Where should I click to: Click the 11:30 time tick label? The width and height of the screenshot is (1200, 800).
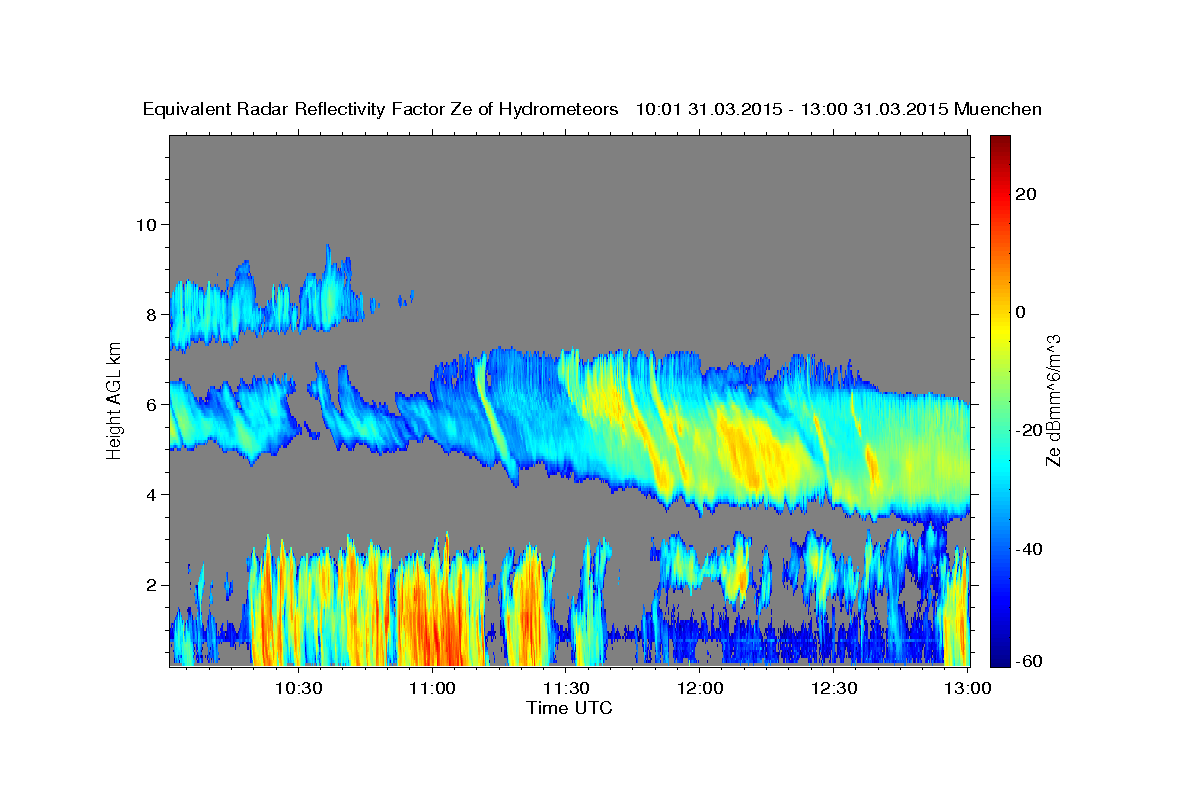point(567,689)
